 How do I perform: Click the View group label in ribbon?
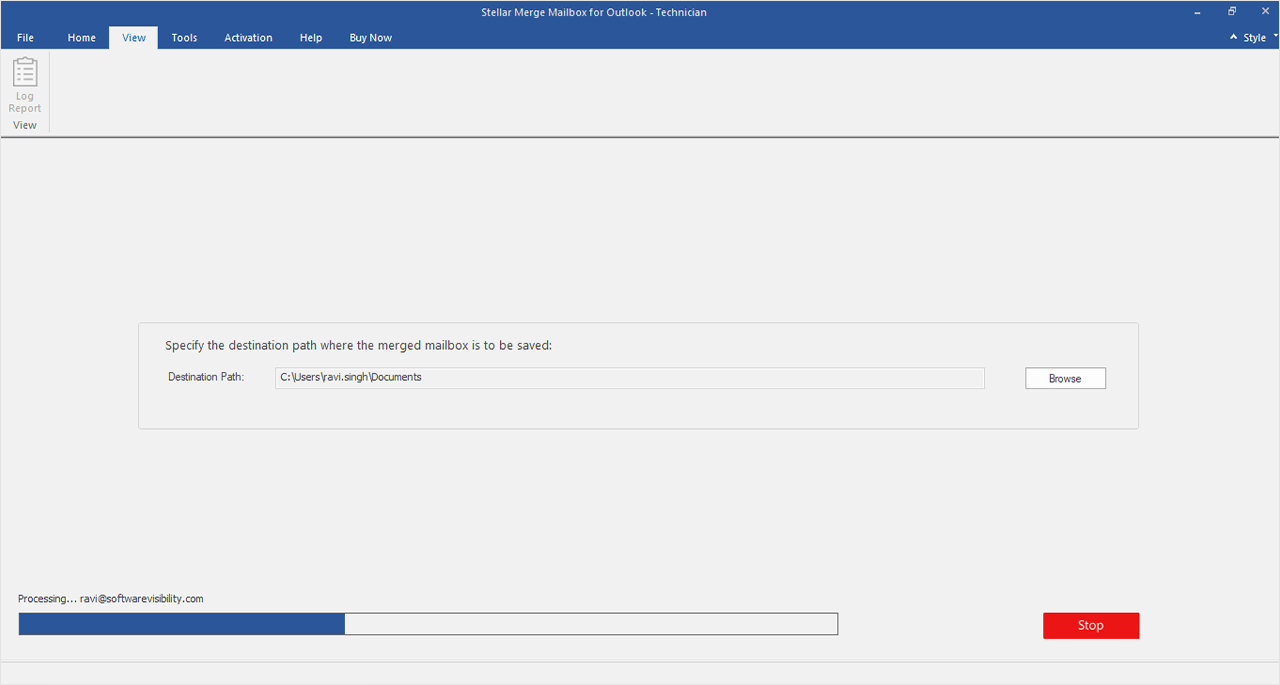coord(25,125)
